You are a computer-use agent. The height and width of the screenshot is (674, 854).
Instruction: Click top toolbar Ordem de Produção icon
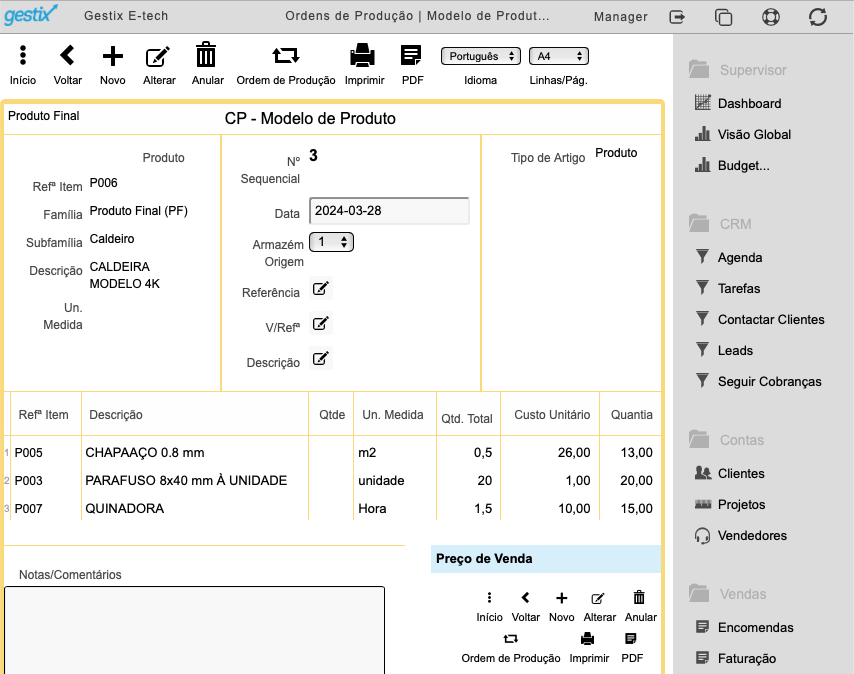click(x=285, y=56)
